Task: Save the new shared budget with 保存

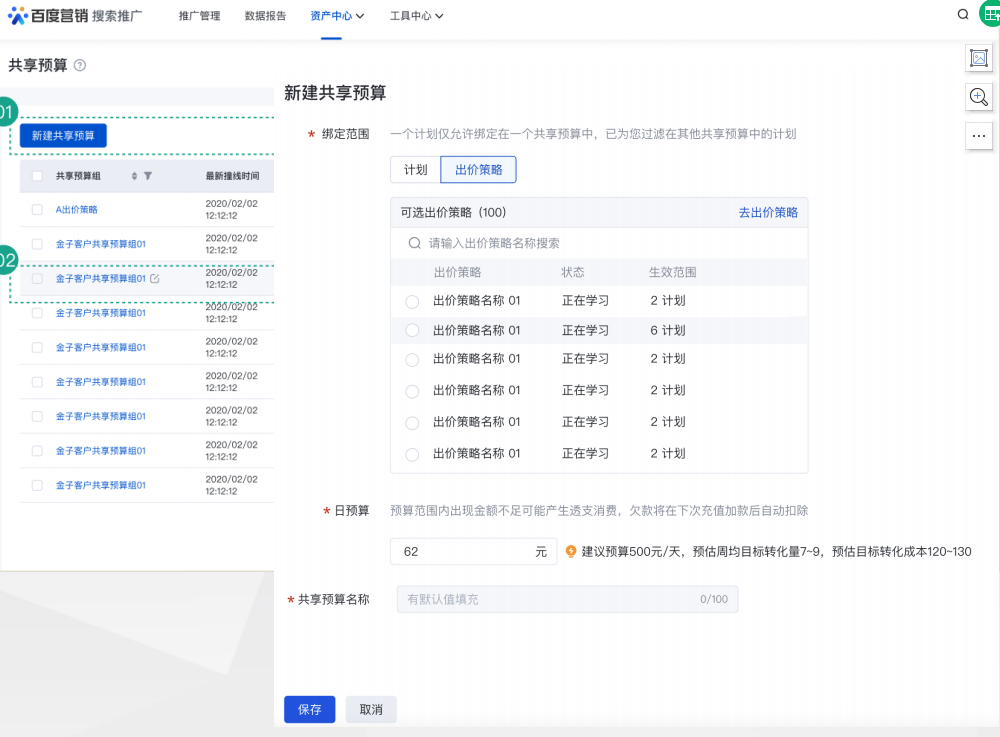Action: point(309,710)
